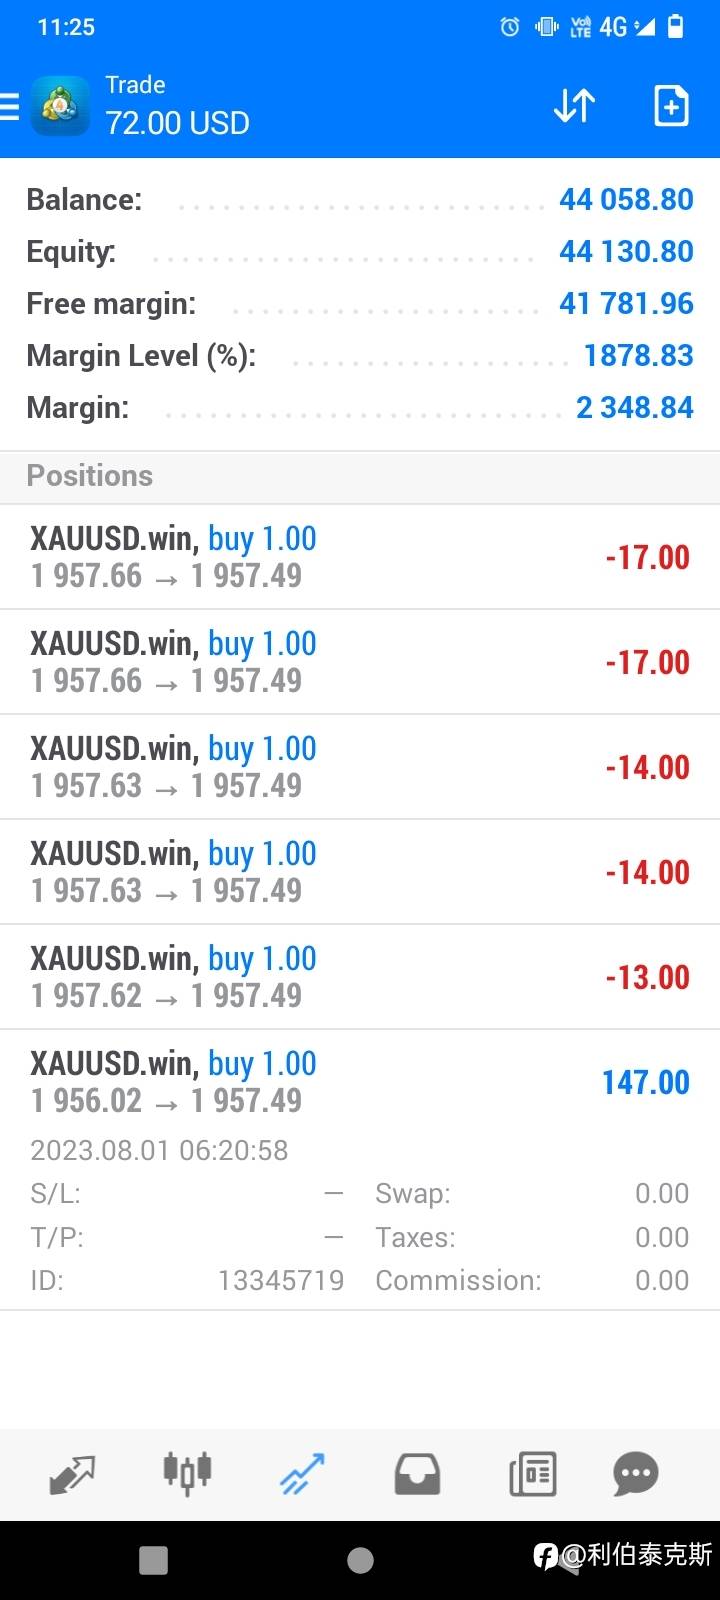Viewport: 720px width, 1600px height.
Task: Tap the MetaTrader app logo
Action: tap(60, 106)
